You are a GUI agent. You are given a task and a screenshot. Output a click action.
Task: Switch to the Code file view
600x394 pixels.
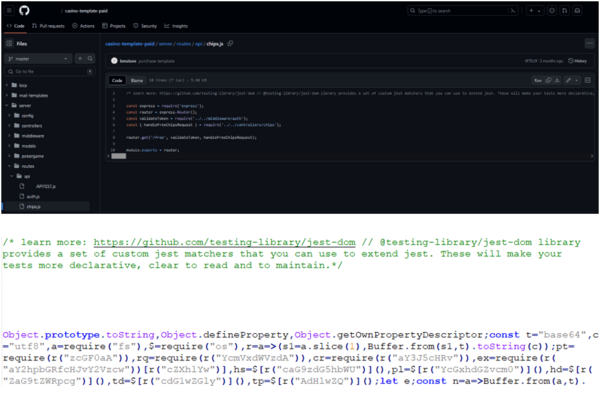click(117, 80)
